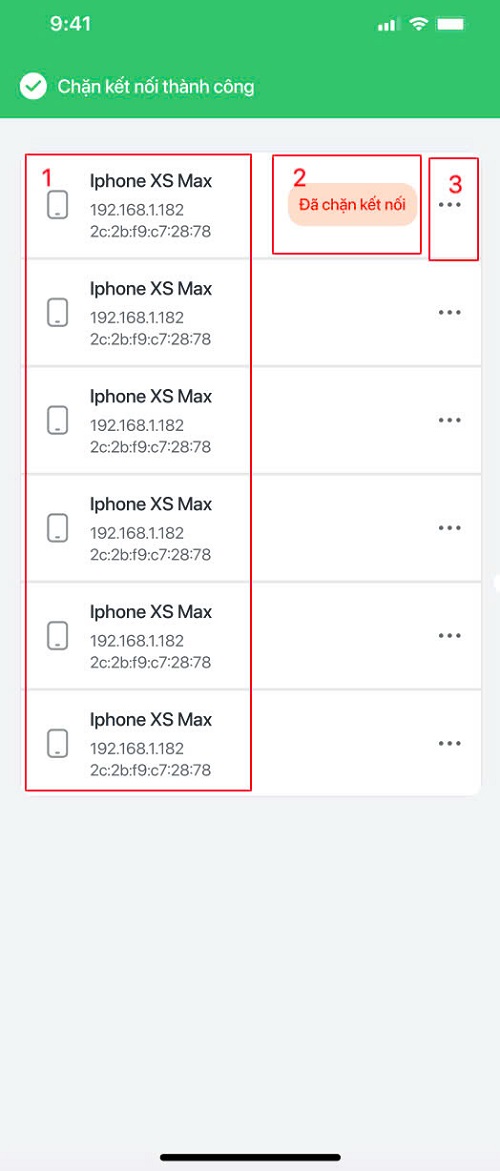Tap the phone icon of first device
500x1171 pixels.
point(57,205)
